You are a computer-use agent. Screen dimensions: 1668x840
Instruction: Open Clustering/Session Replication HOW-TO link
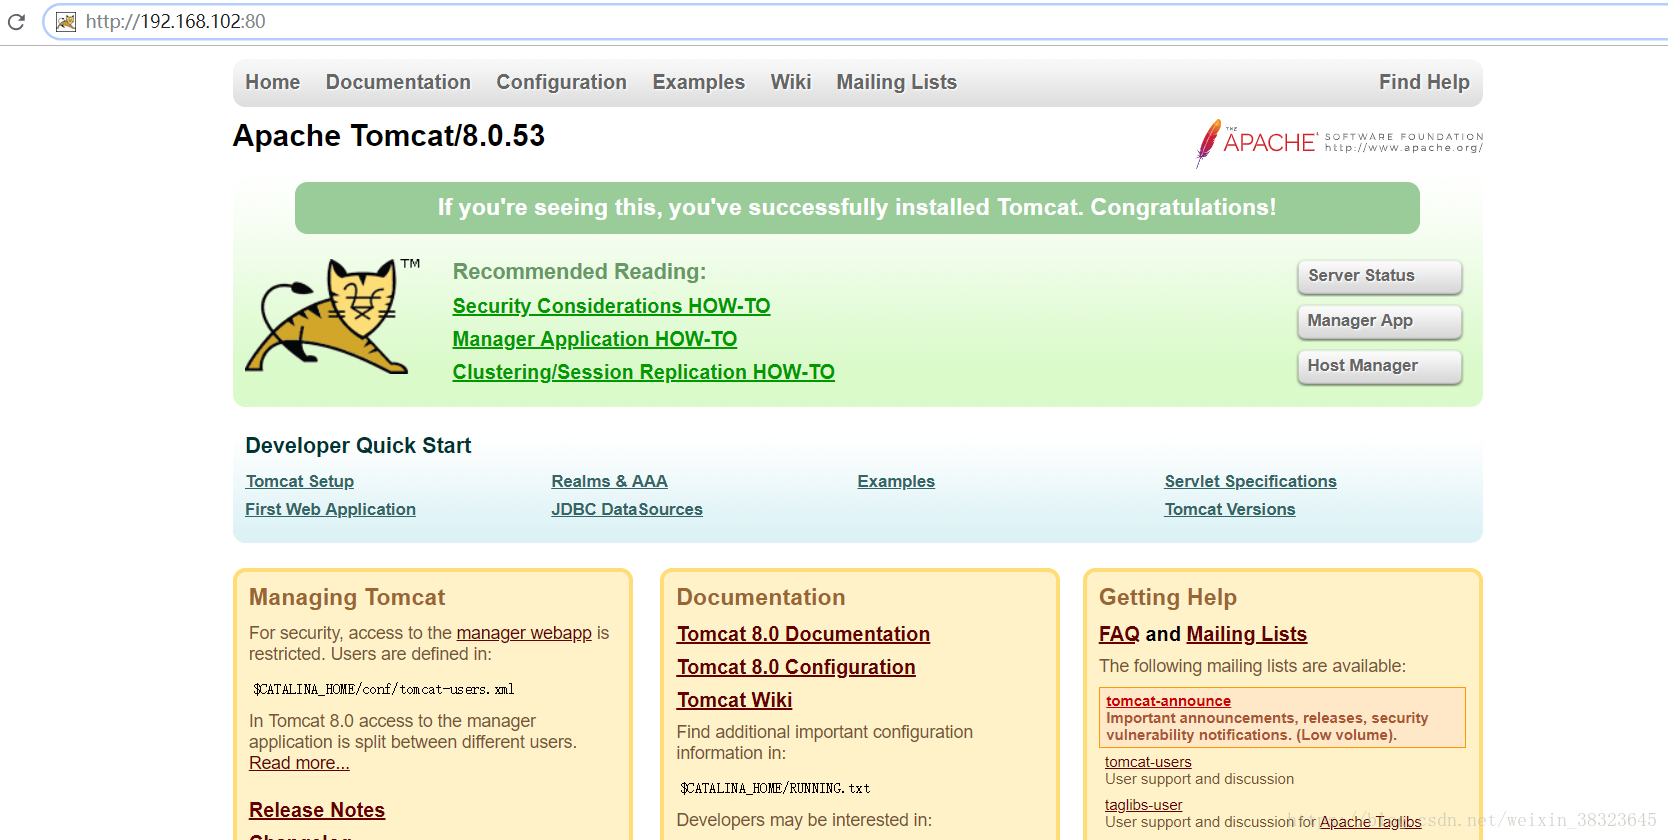(x=643, y=372)
